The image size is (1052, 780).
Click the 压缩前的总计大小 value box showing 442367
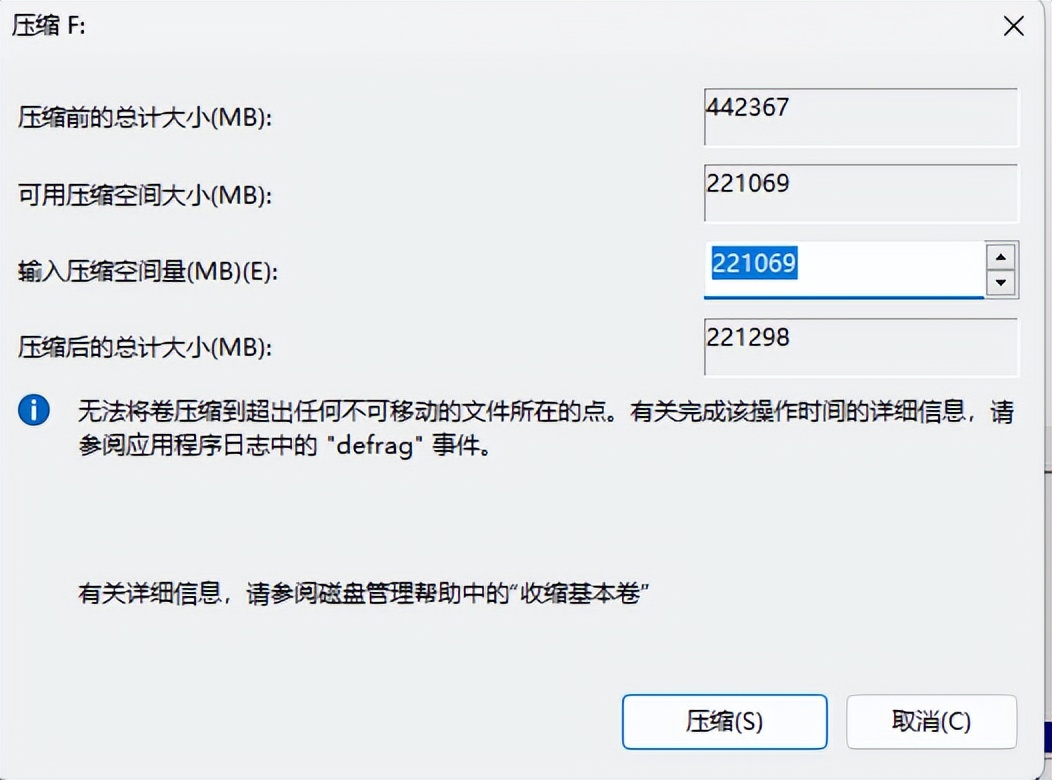(x=860, y=116)
